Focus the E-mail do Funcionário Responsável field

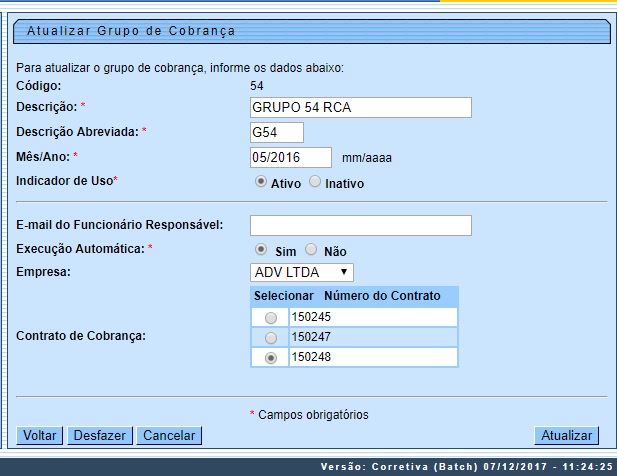(x=361, y=225)
